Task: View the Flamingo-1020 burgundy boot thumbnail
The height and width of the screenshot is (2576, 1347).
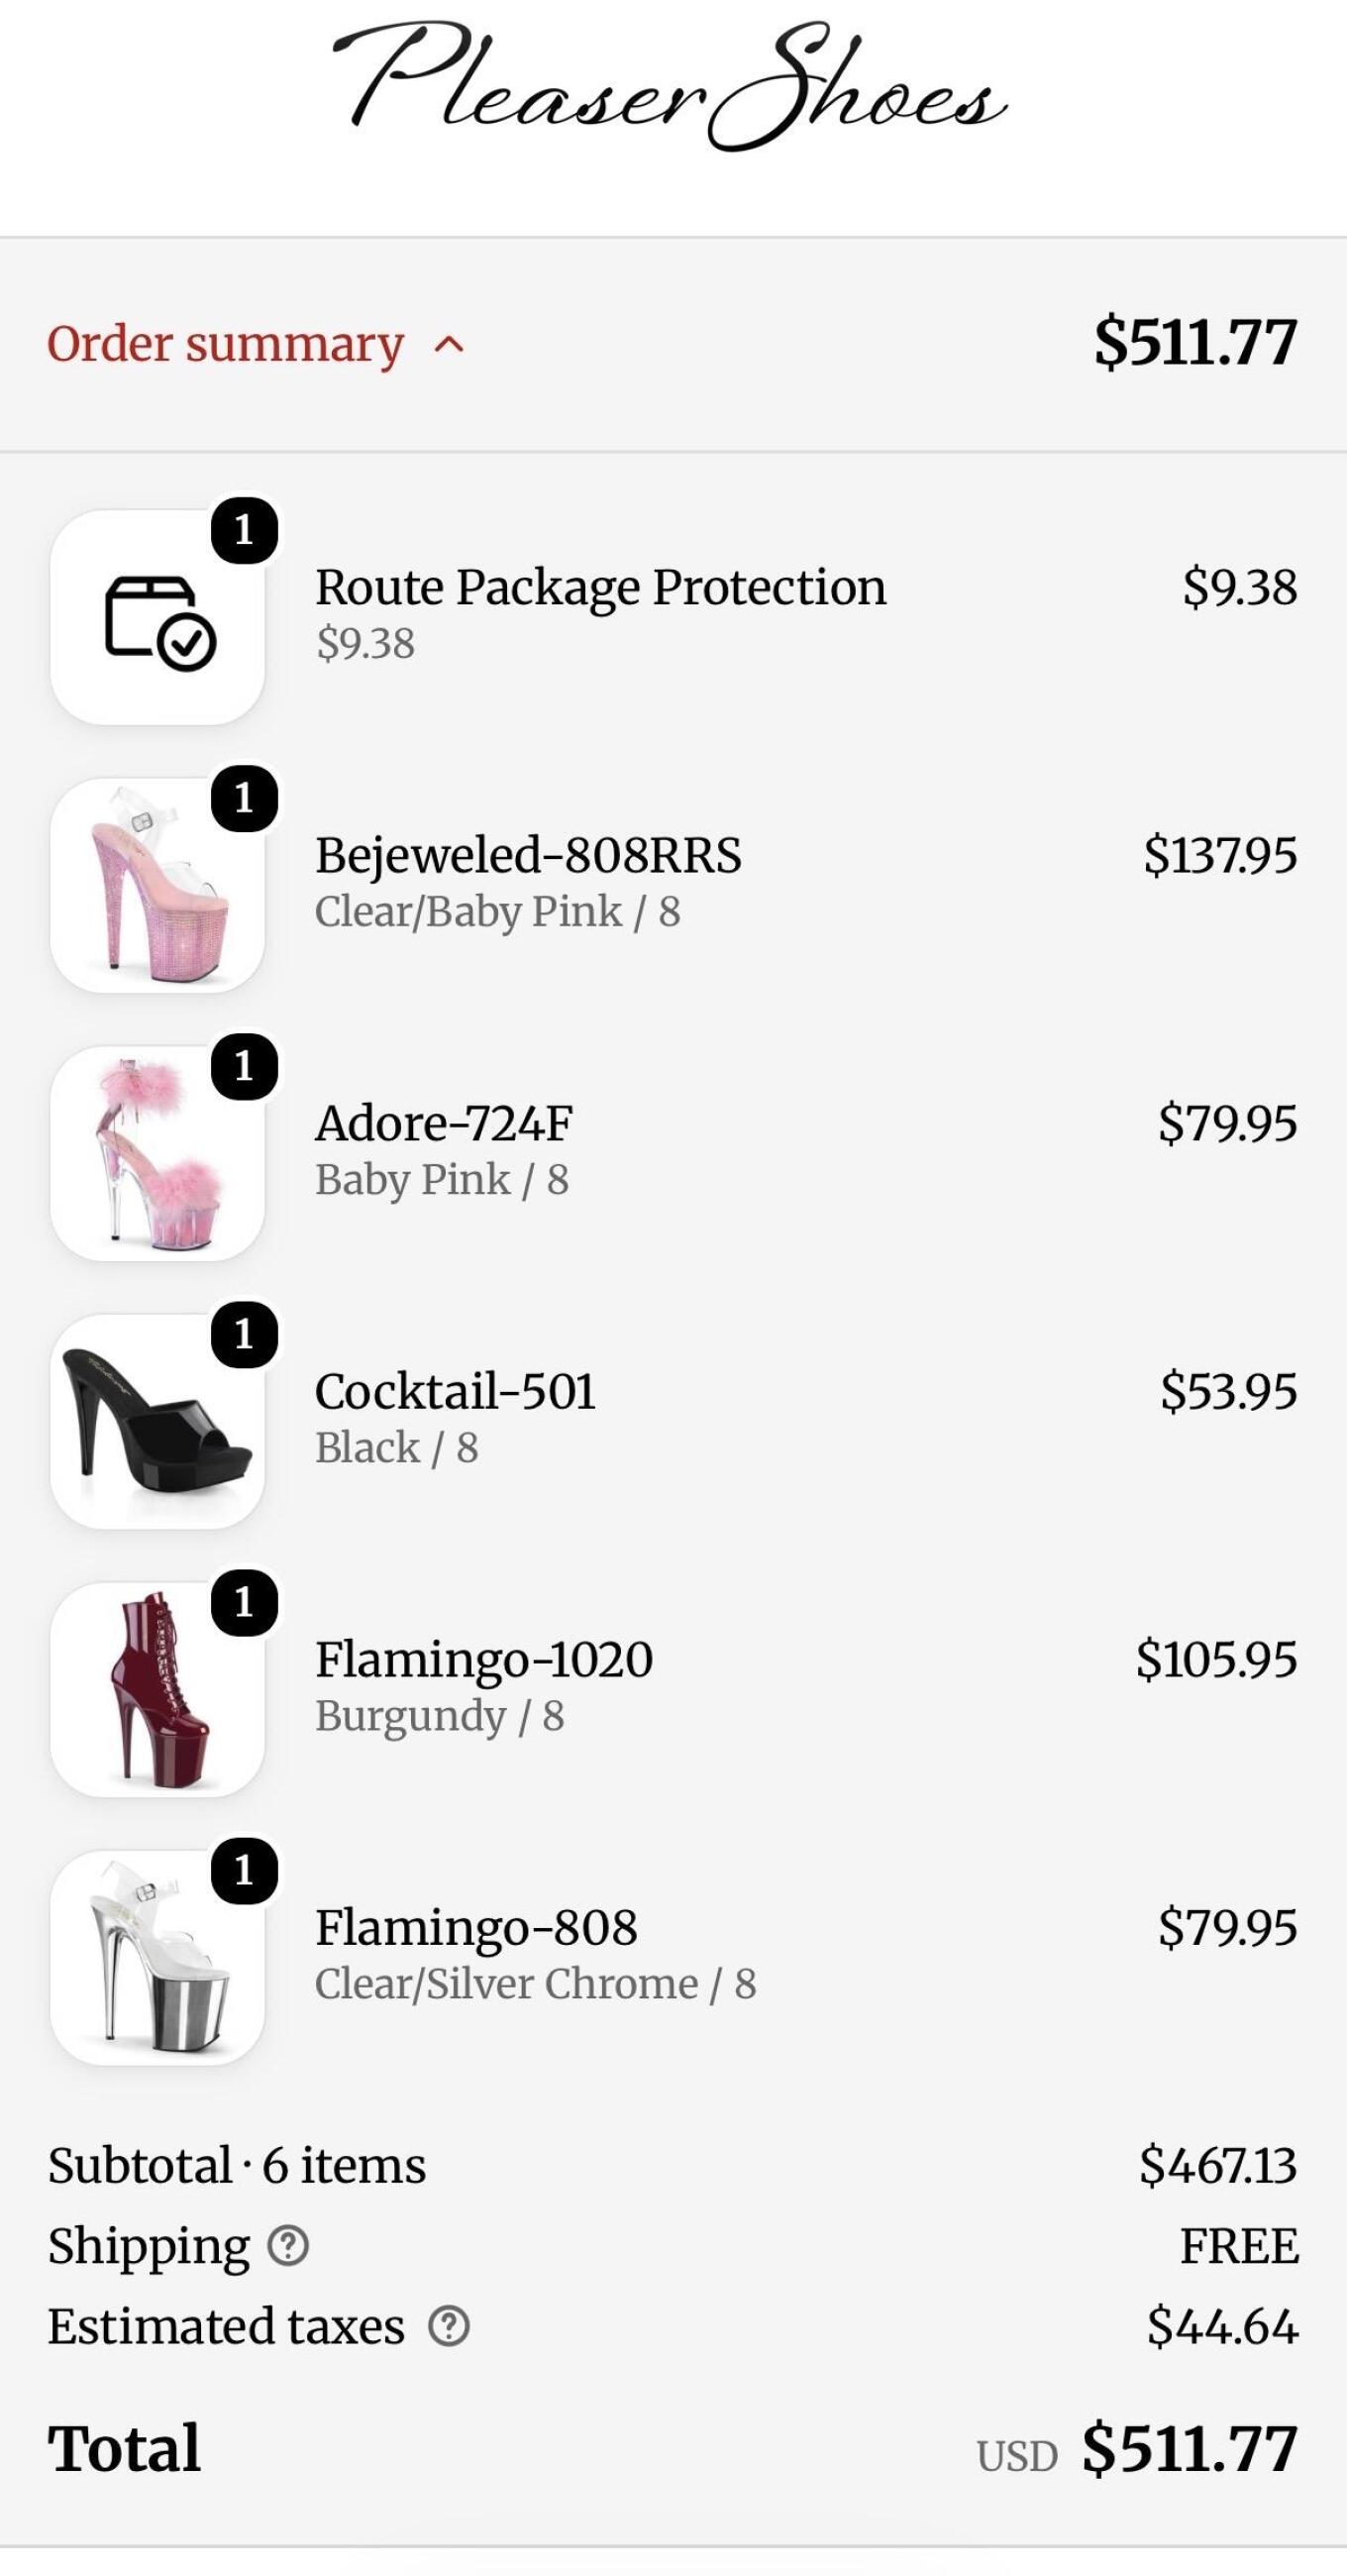Action: tap(158, 1689)
